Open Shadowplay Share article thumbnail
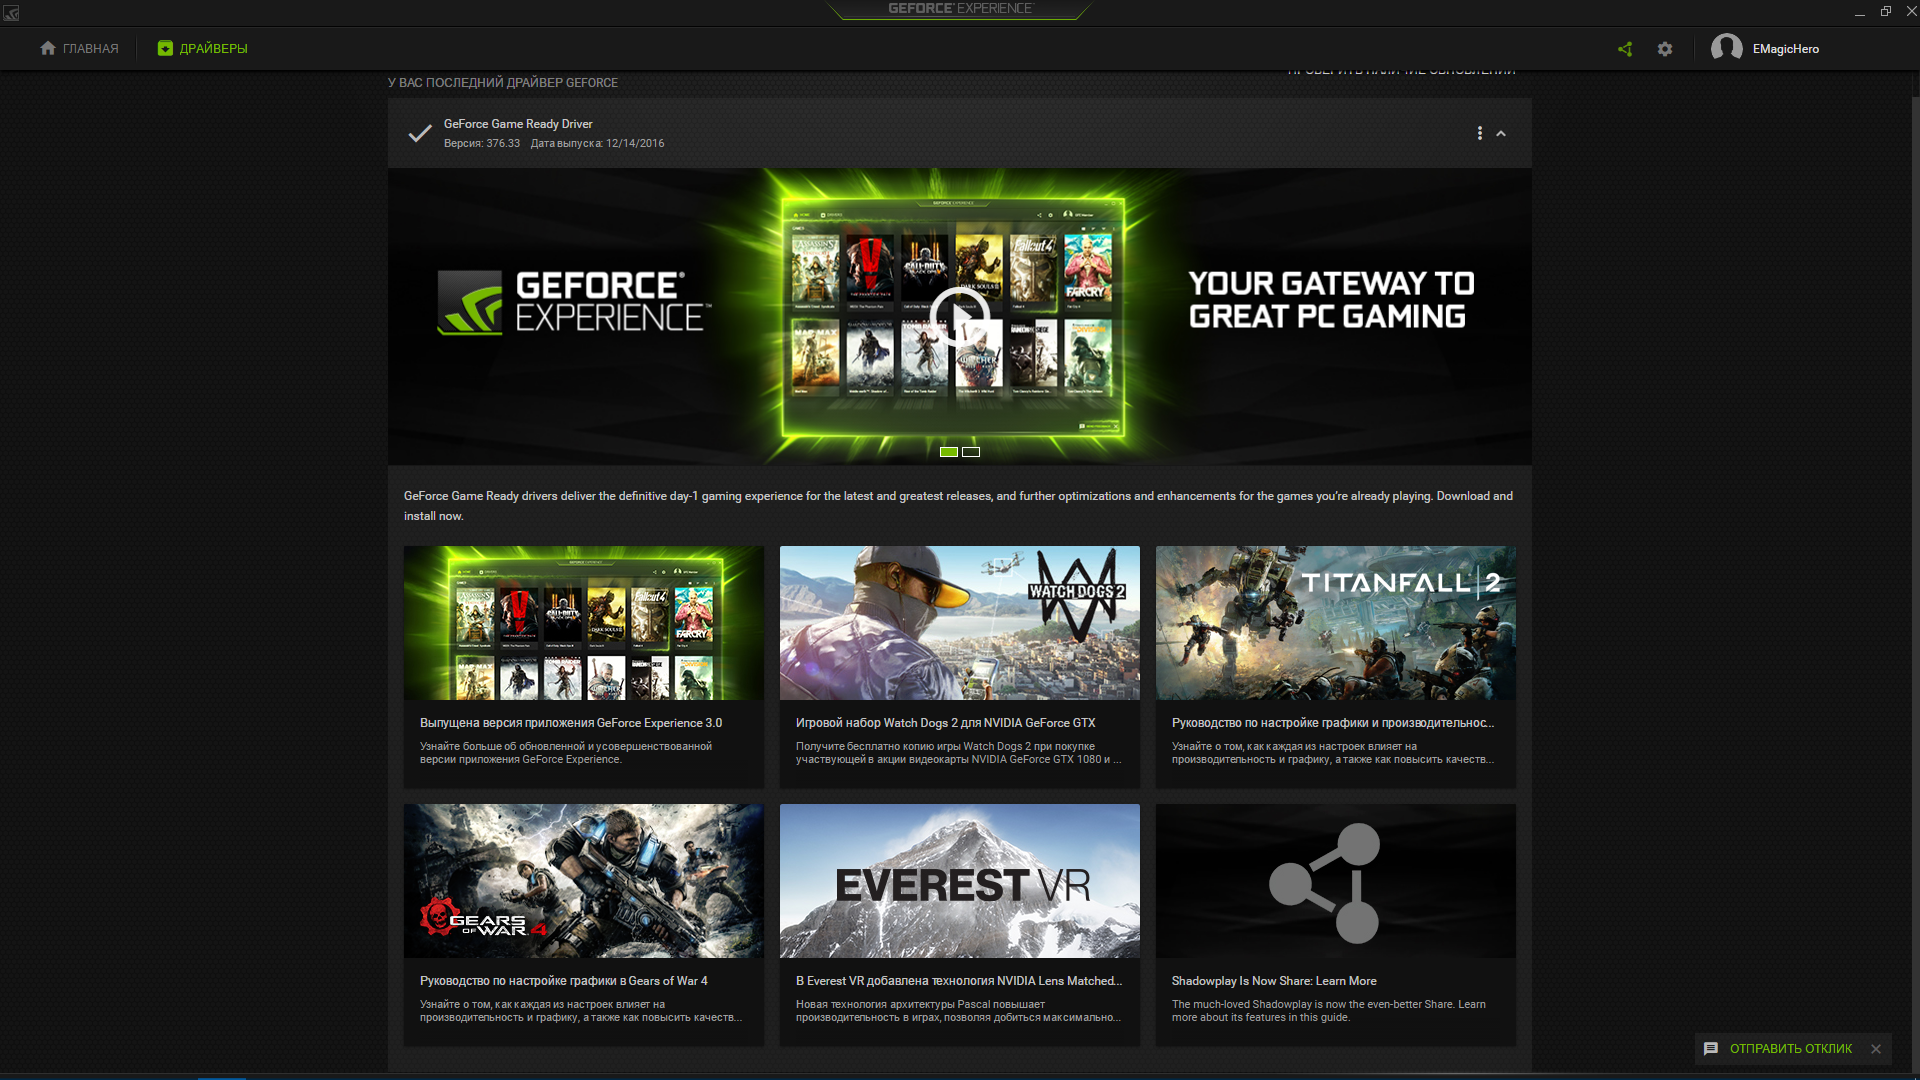 tap(1336, 880)
